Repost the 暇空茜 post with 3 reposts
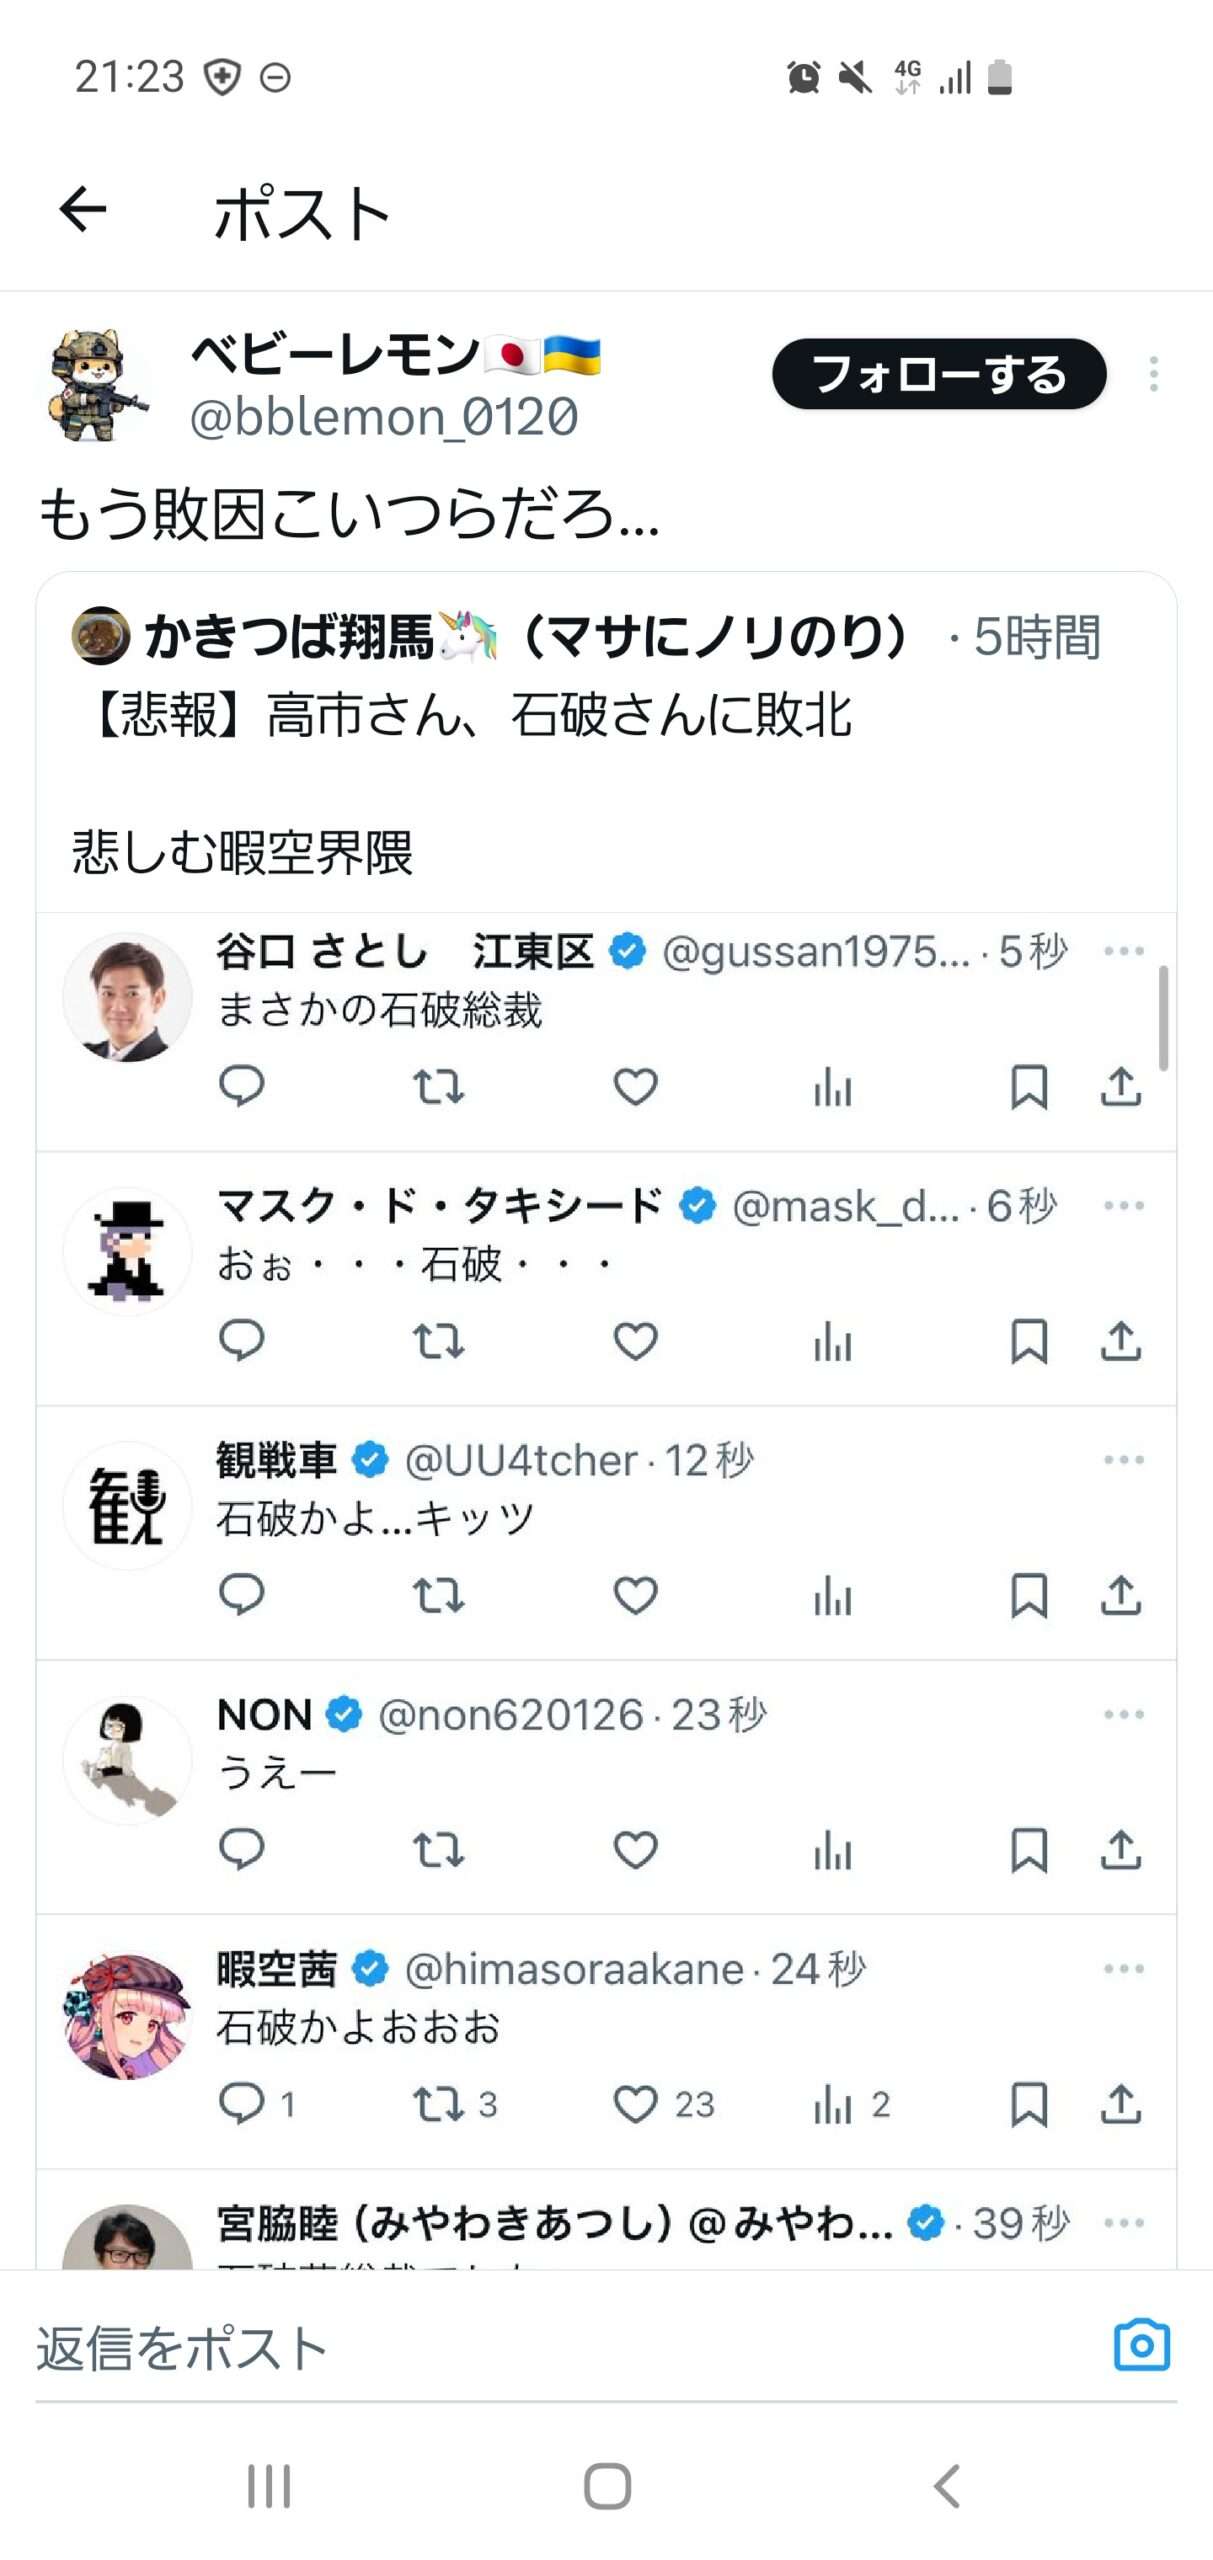Image resolution: width=1213 pixels, height=2560 pixels. (438, 2104)
